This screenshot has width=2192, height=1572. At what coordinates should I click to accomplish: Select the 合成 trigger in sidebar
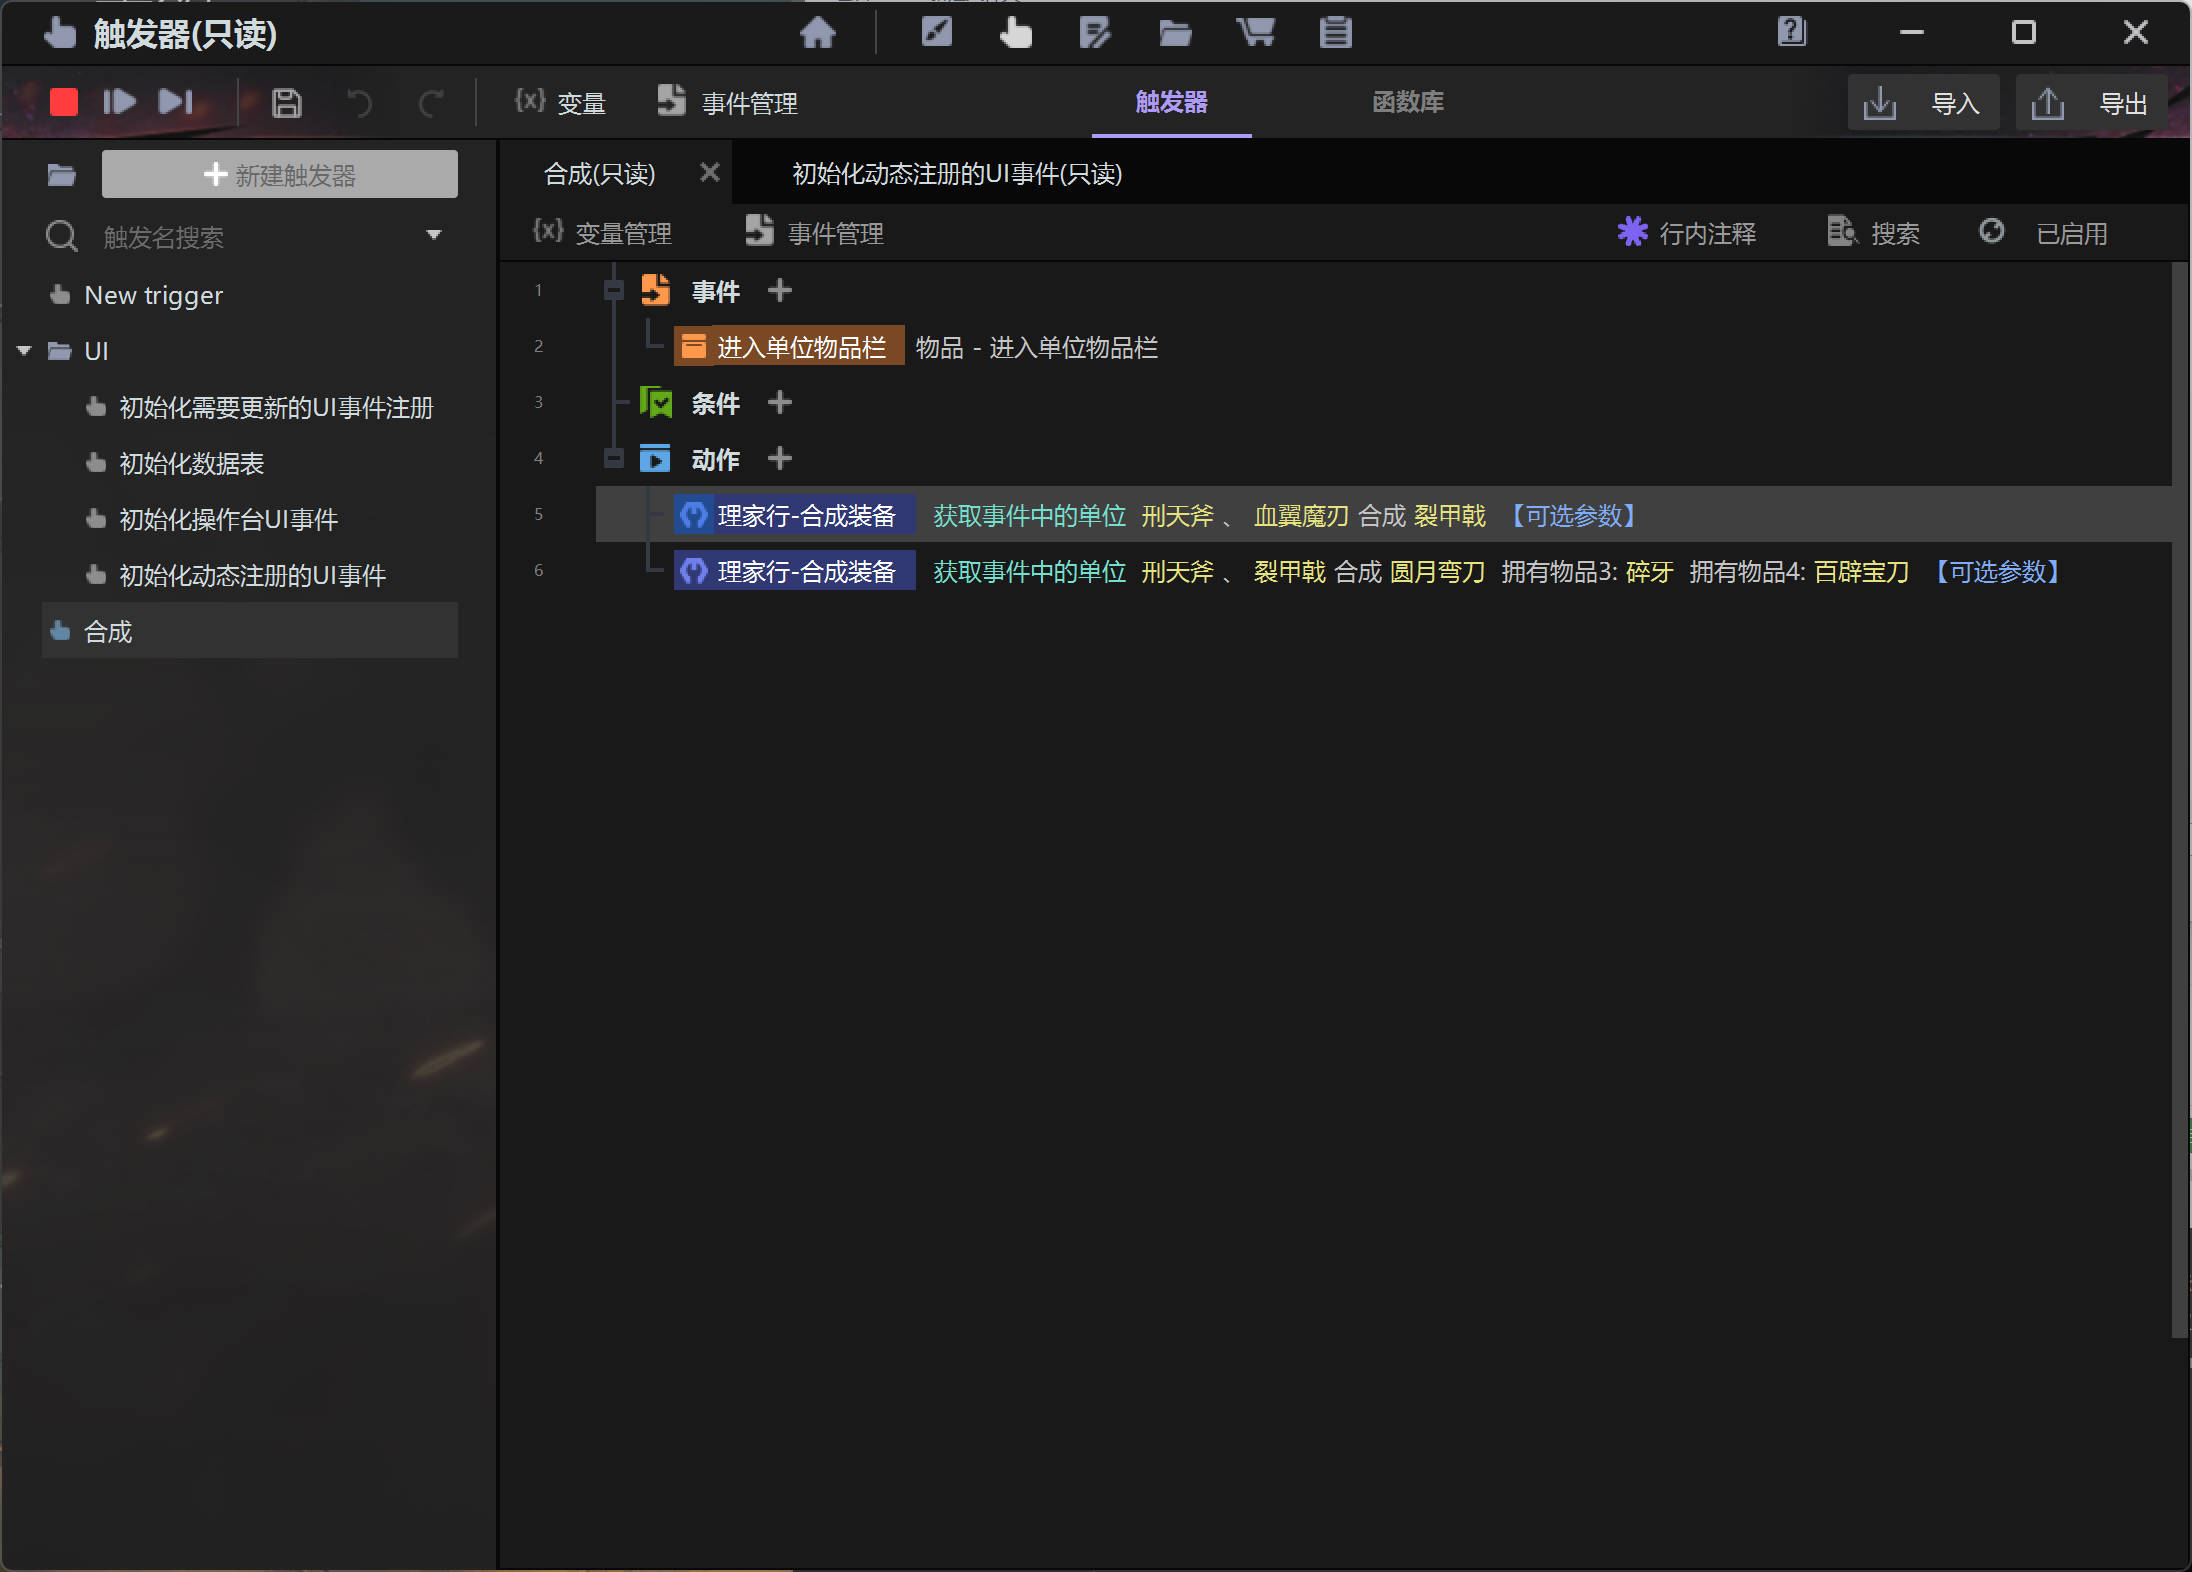point(250,630)
